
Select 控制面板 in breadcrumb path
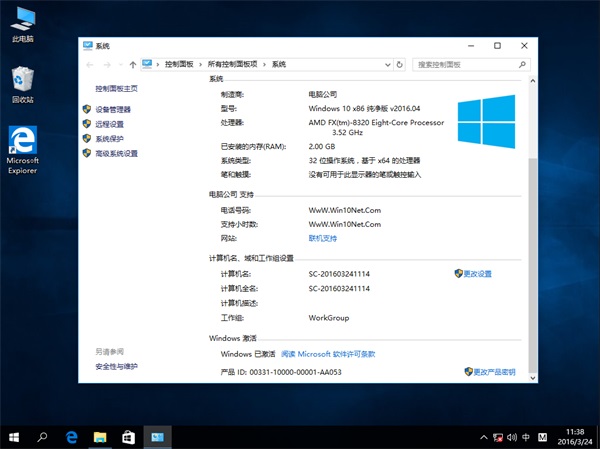pyautogui.click(x=179, y=64)
